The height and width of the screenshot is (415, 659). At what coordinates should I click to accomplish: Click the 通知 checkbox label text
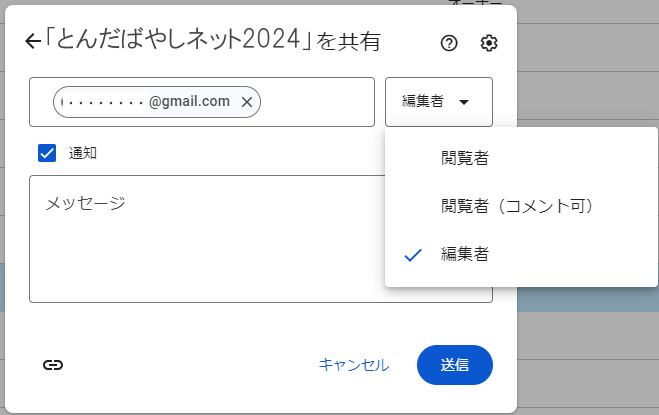click(x=83, y=153)
